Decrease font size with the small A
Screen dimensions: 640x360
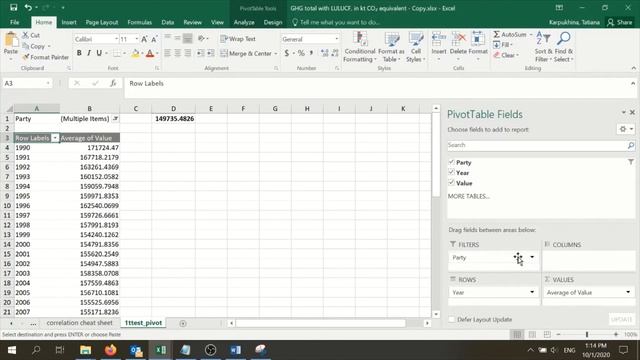tap(154, 39)
